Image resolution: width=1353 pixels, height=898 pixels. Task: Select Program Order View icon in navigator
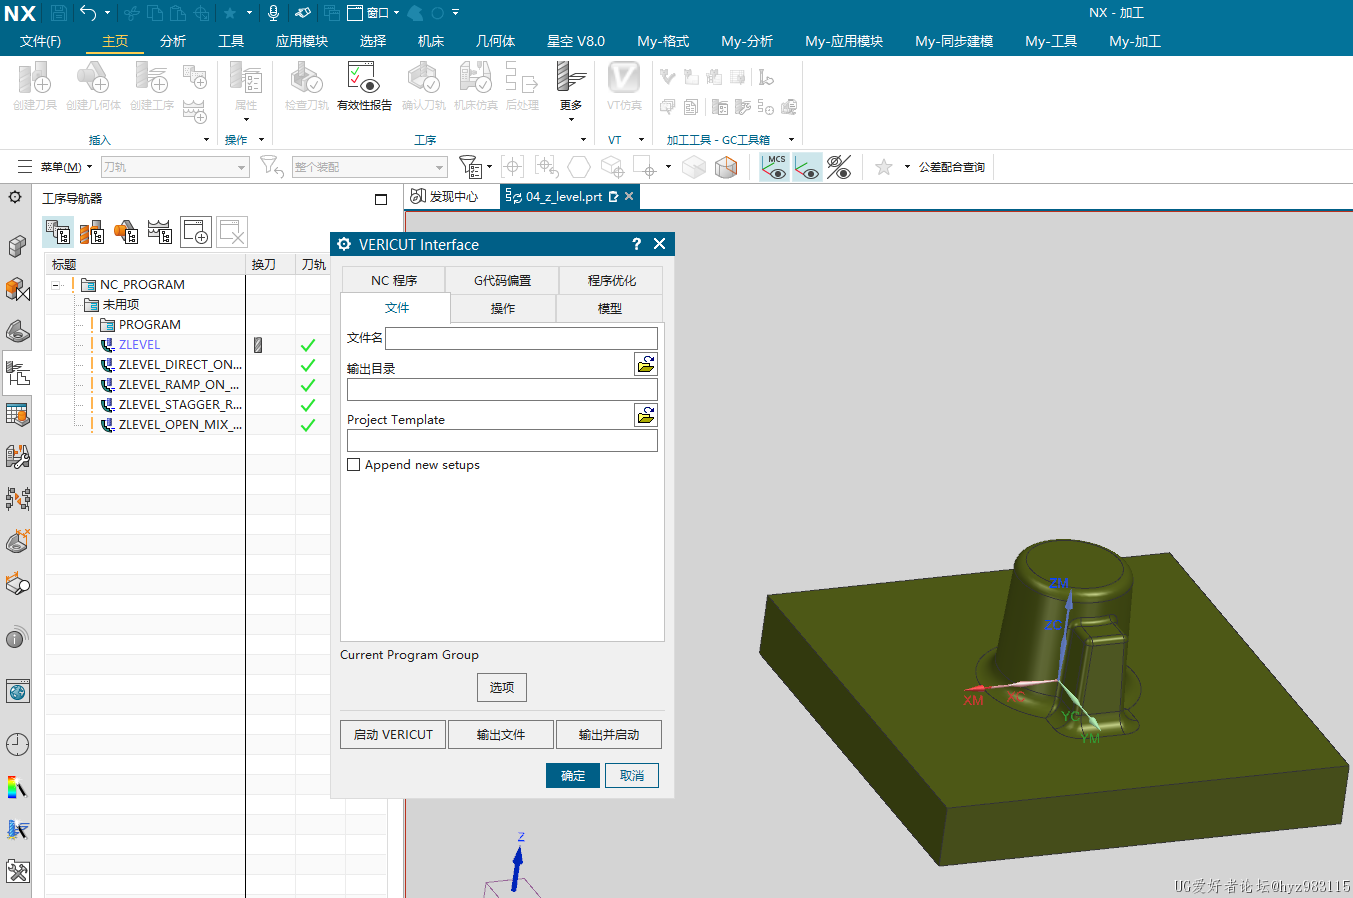(x=58, y=232)
